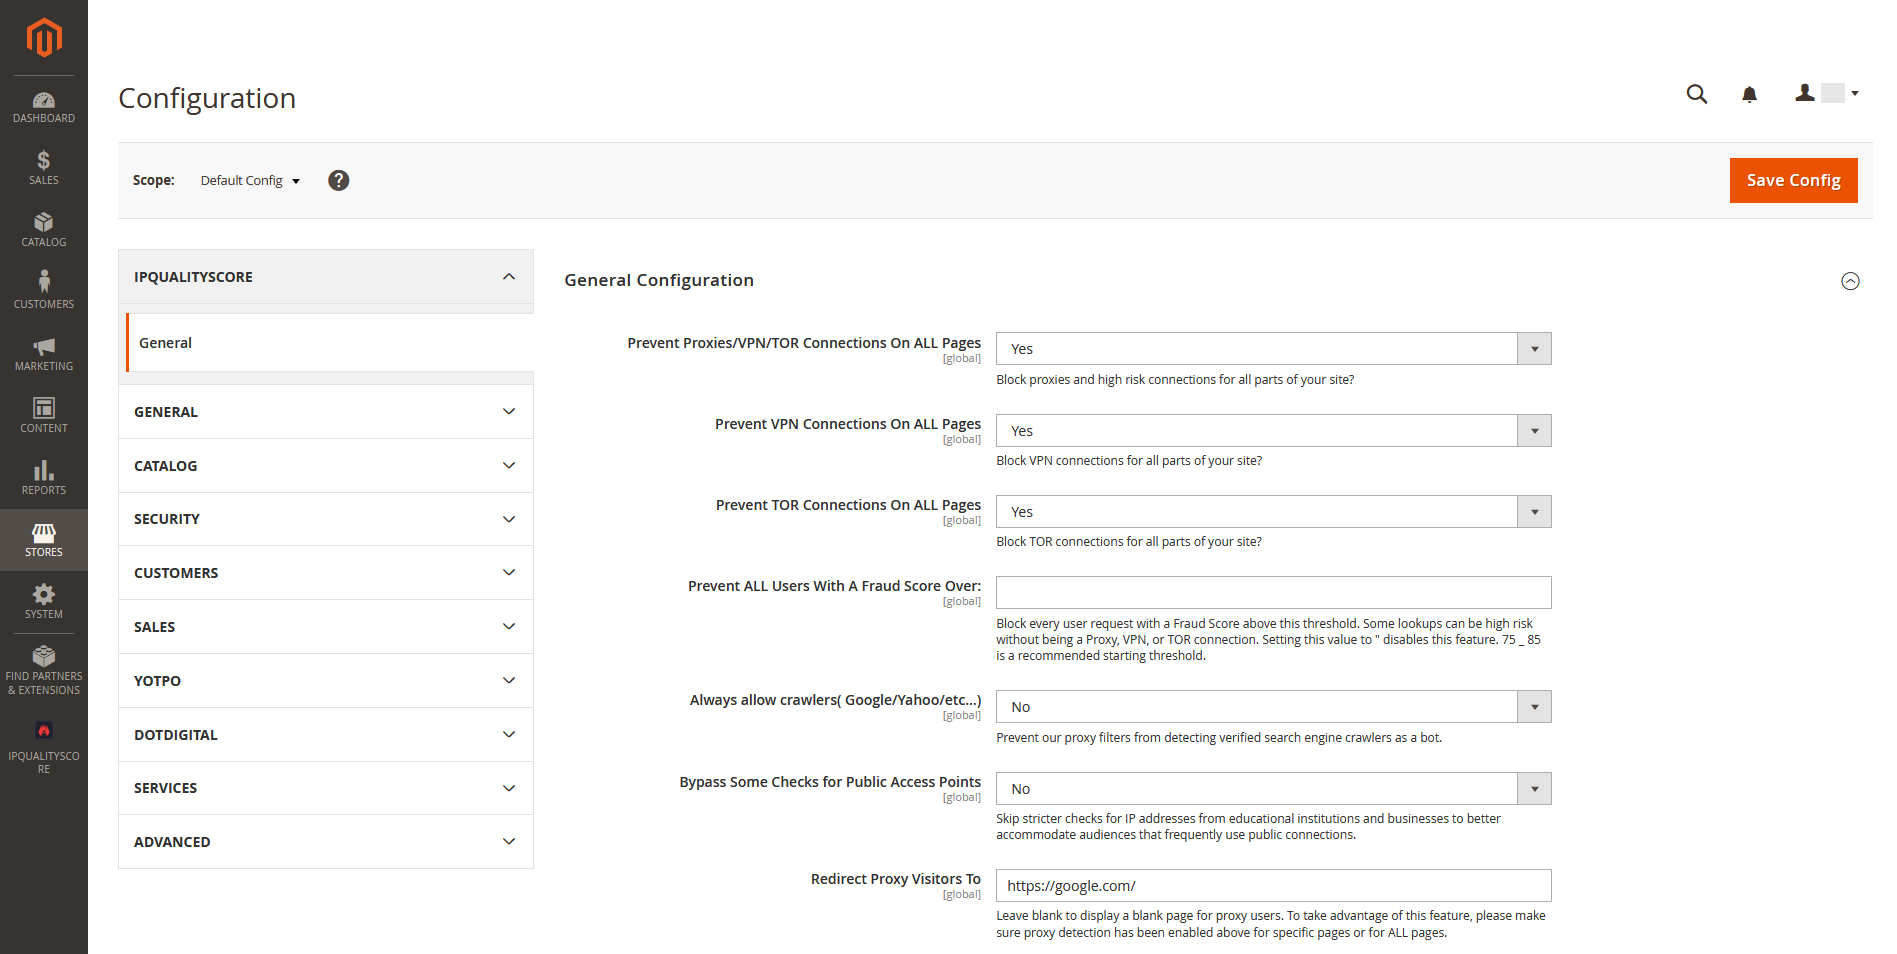Click the Redirect Proxy Visitors To field
Viewport: 1897px width, 954px height.
coord(1273,886)
